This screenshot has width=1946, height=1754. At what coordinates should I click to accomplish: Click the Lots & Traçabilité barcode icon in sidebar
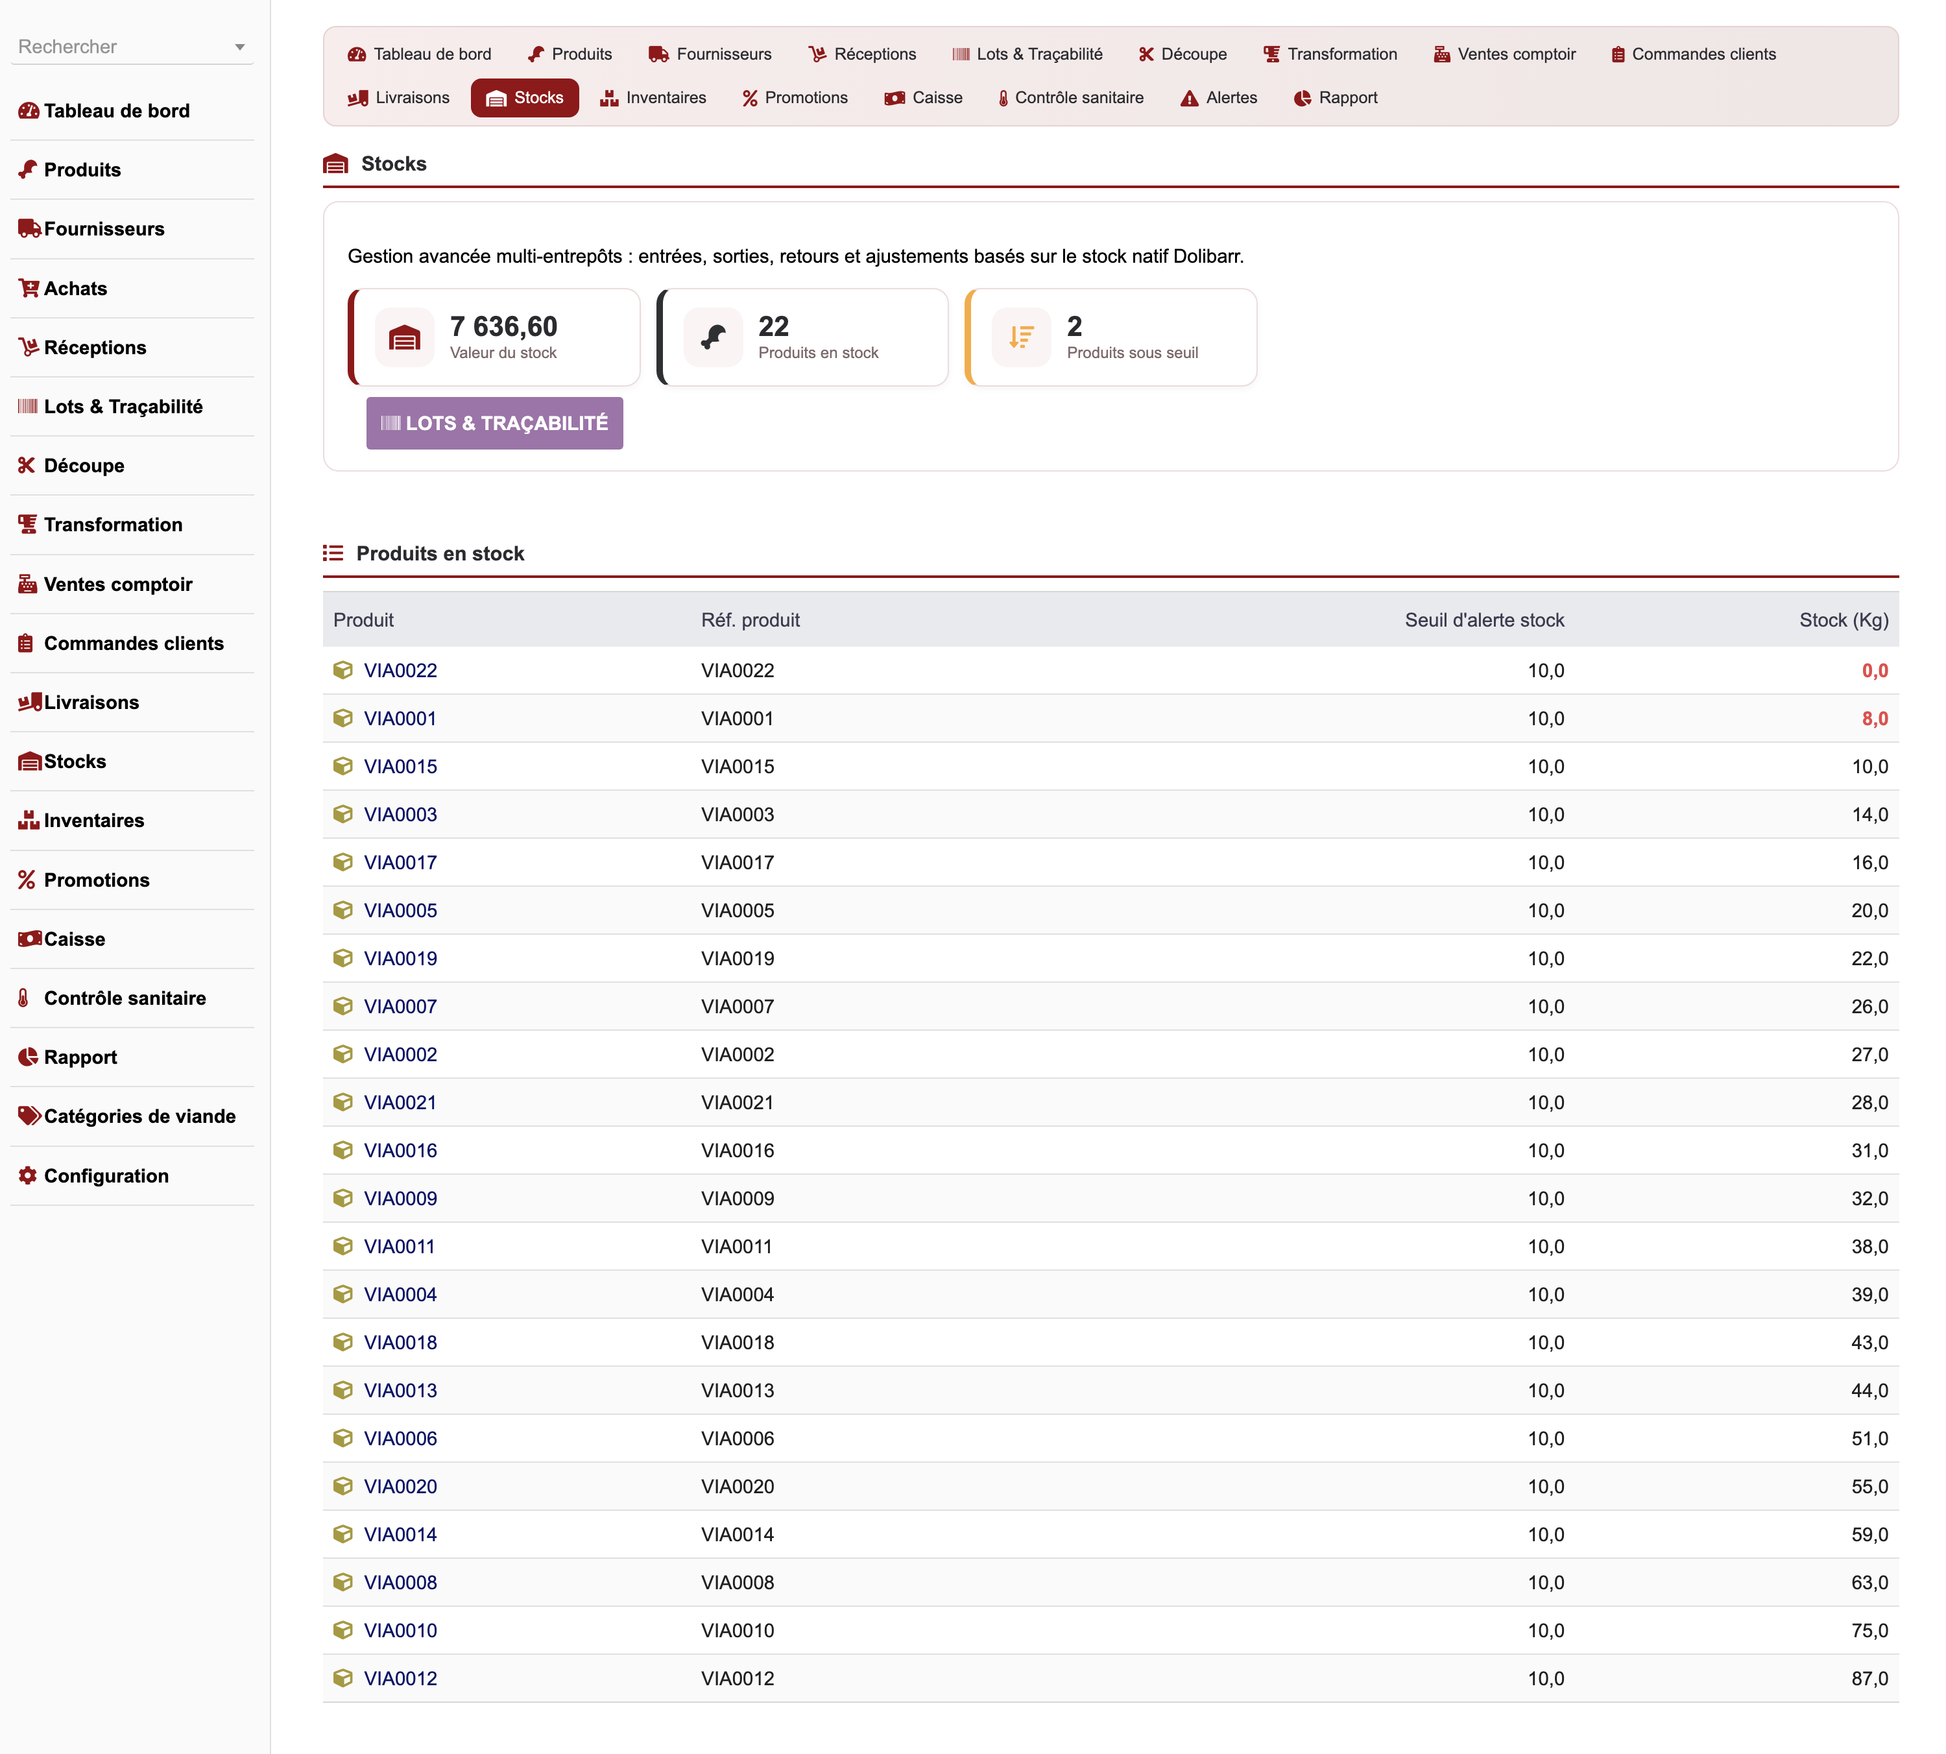(28, 406)
